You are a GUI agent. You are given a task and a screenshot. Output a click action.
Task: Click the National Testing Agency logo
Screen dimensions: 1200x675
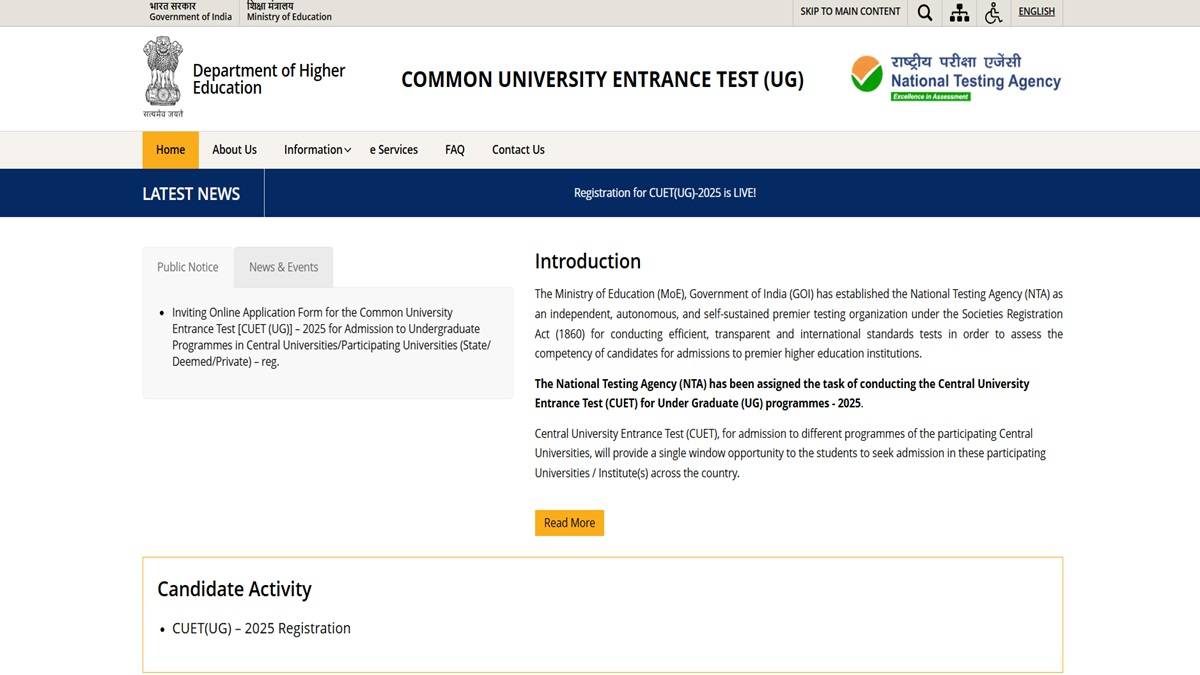click(955, 77)
